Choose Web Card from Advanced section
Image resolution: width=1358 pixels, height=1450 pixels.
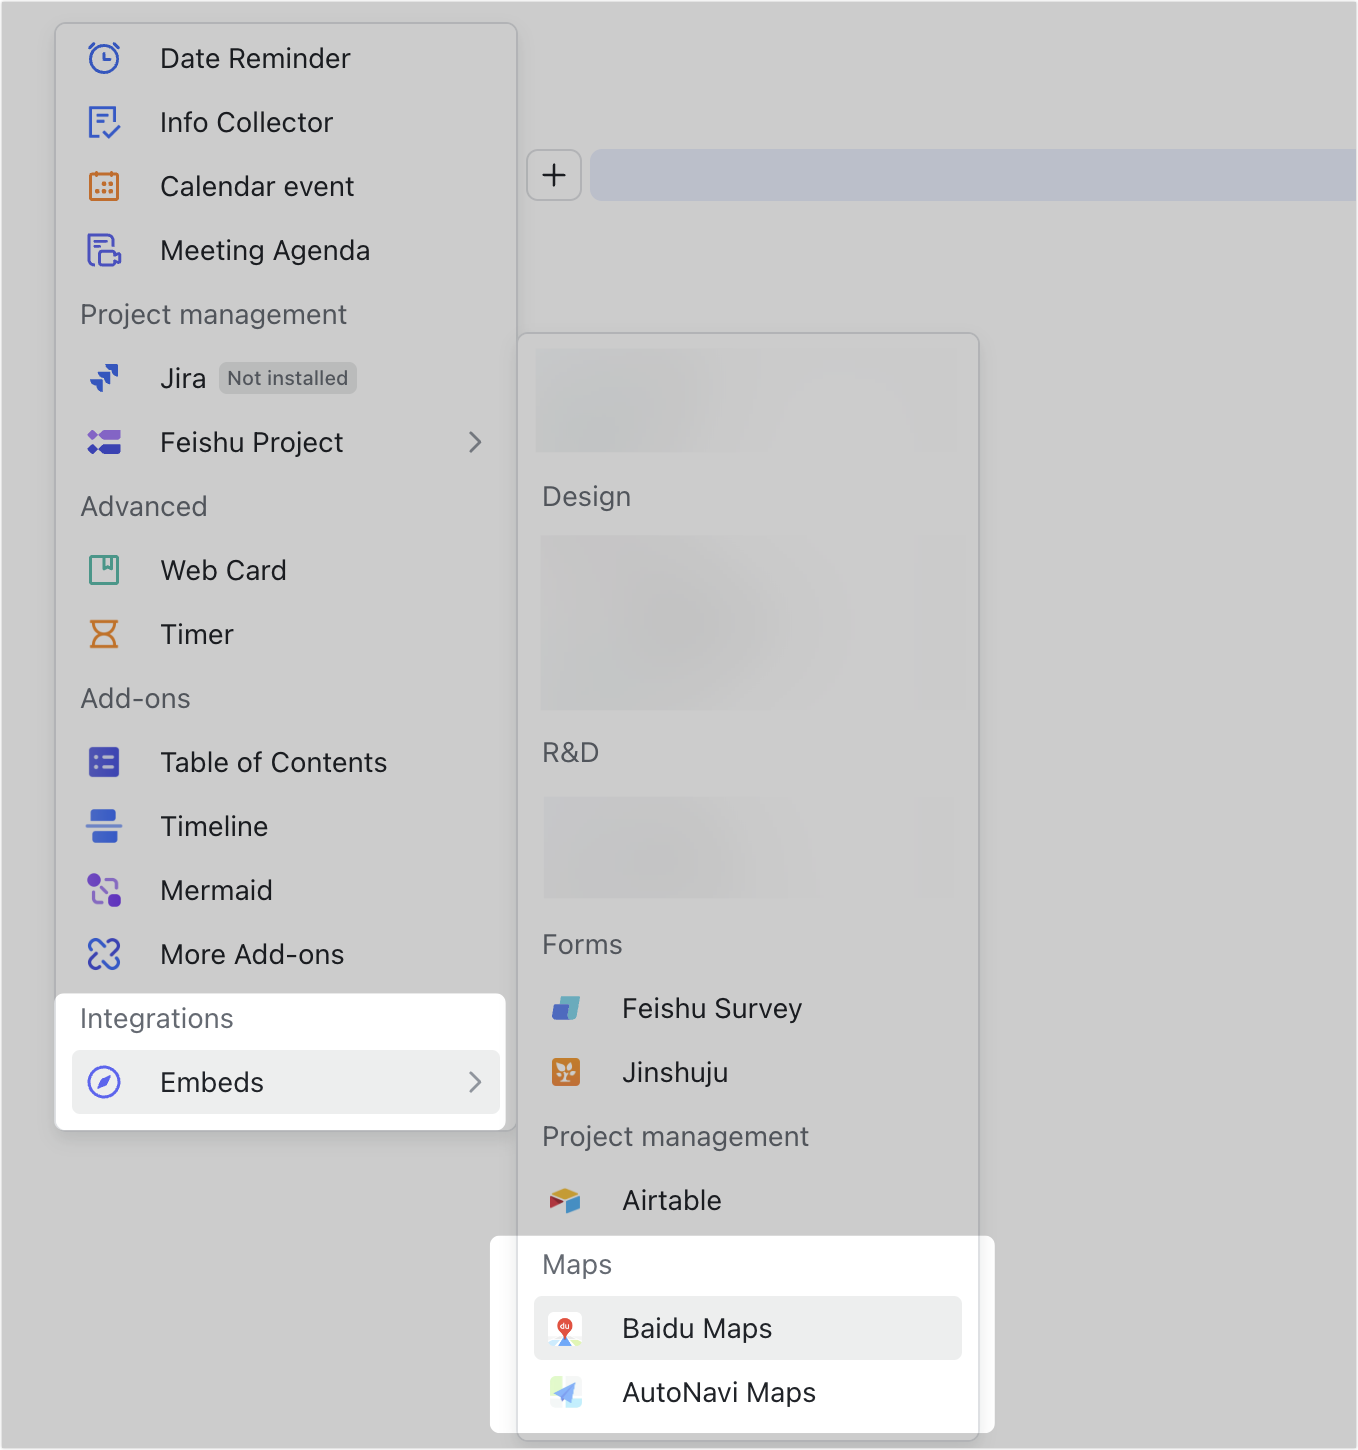[x=286, y=570]
